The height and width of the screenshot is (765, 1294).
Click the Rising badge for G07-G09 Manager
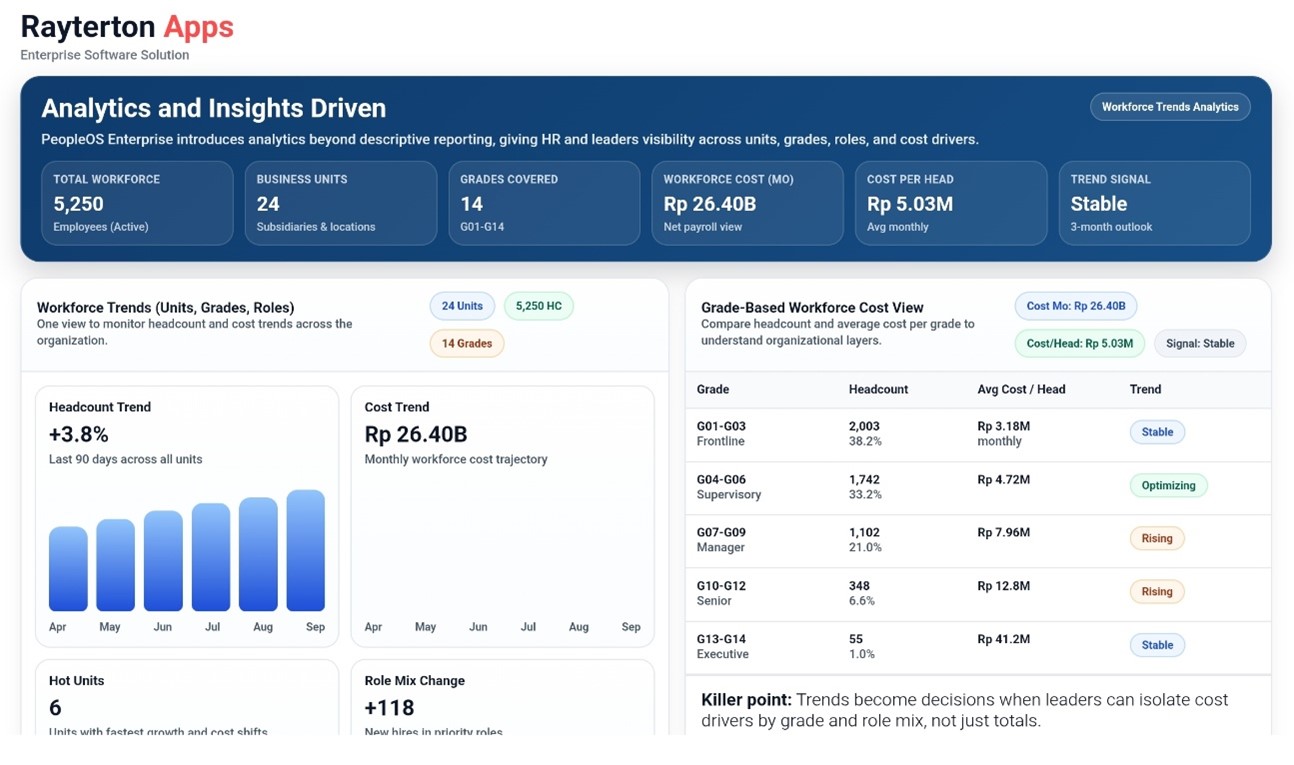pos(1156,538)
